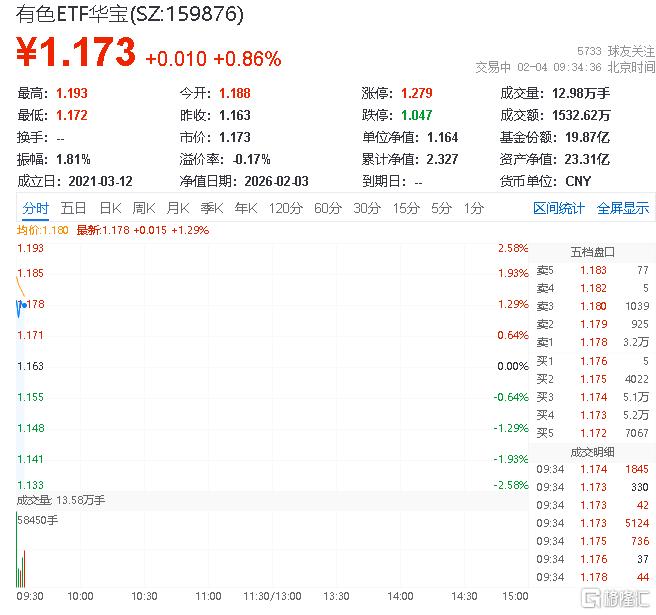Select the 120分 interval tab
656x615 pixels.
pos(286,208)
